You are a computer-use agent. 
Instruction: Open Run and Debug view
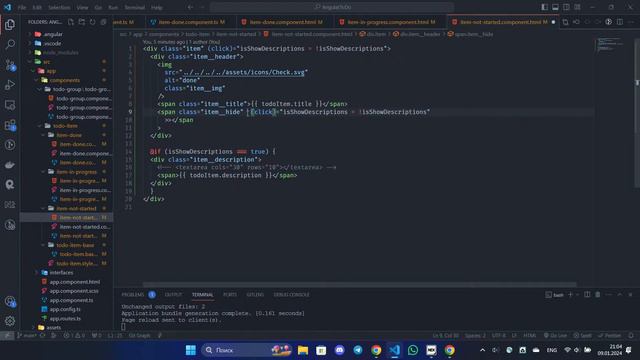pos(10,84)
